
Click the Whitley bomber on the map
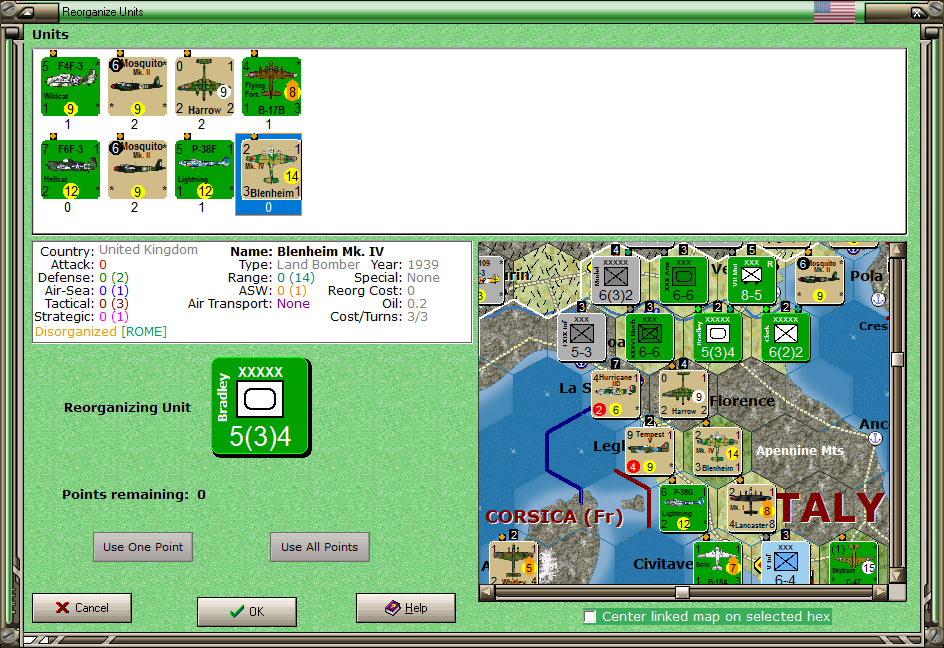click(513, 563)
